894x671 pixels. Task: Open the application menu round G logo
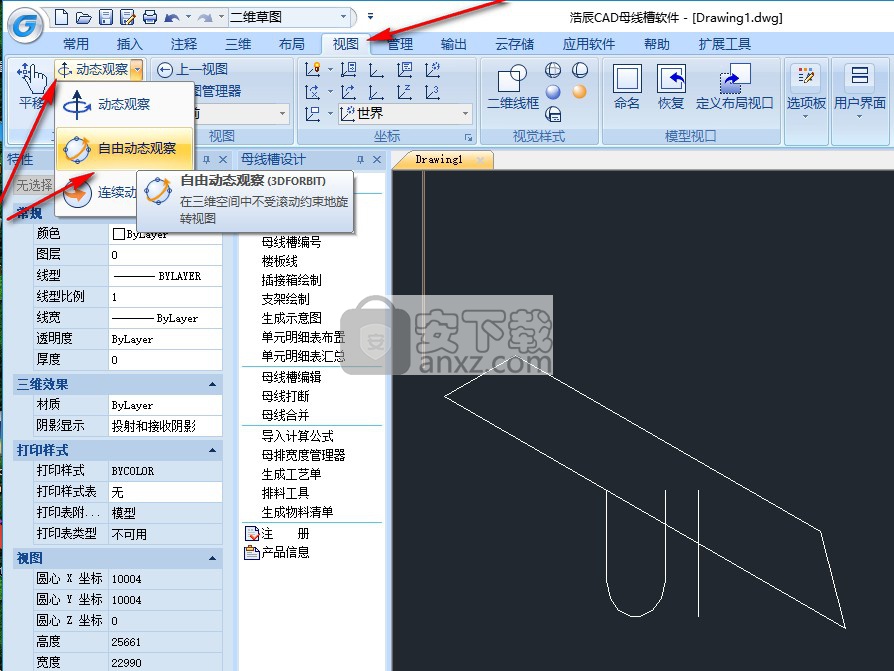(25, 25)
